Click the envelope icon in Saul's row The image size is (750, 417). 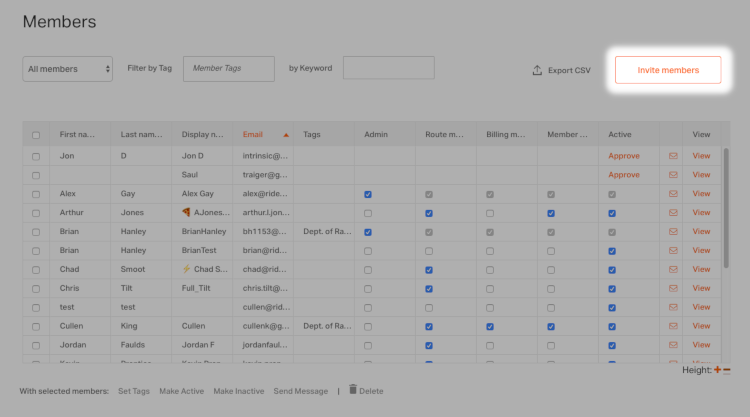coord(673,175)
